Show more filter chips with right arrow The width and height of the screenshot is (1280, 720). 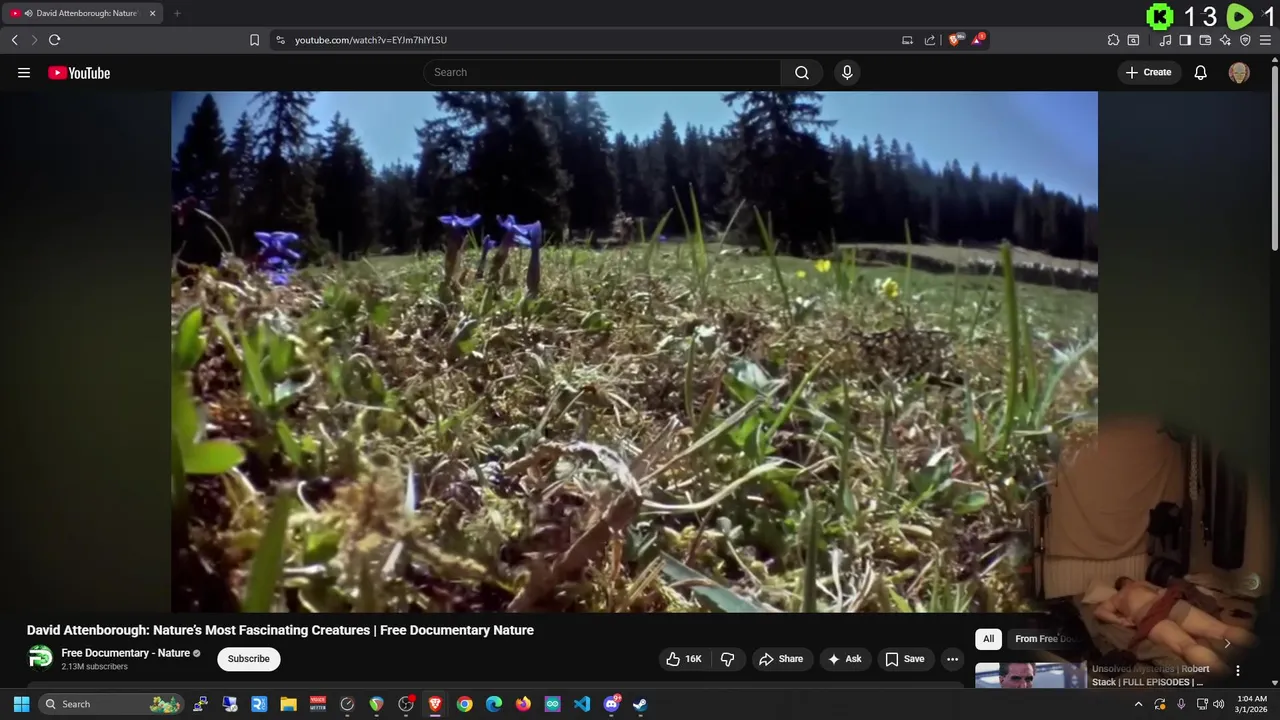1227,643
